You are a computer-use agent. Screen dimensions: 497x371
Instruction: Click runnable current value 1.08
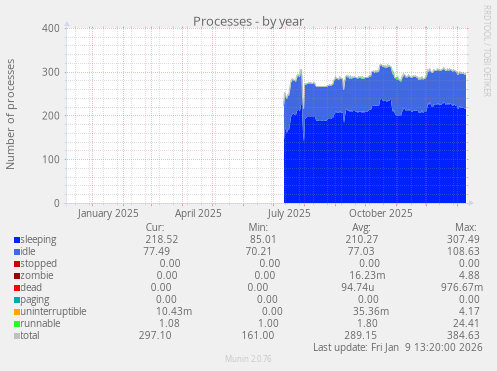[169, 323]
